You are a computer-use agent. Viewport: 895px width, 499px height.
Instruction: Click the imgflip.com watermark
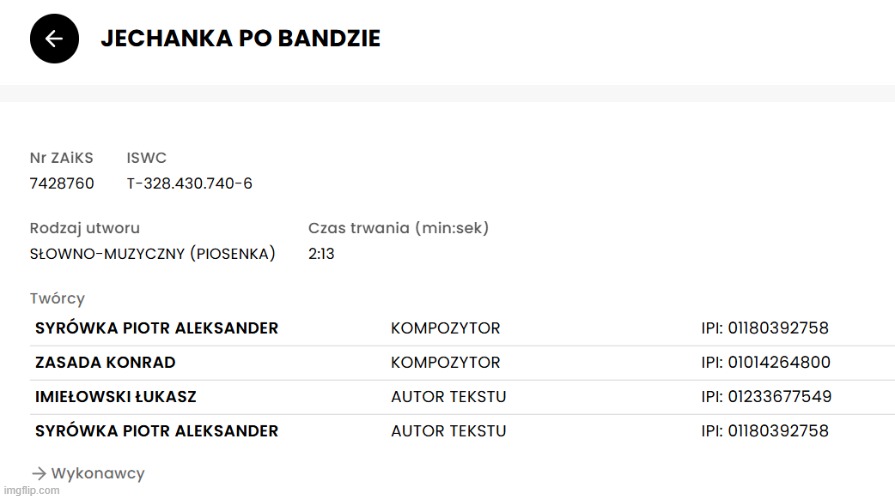[31, 491]
